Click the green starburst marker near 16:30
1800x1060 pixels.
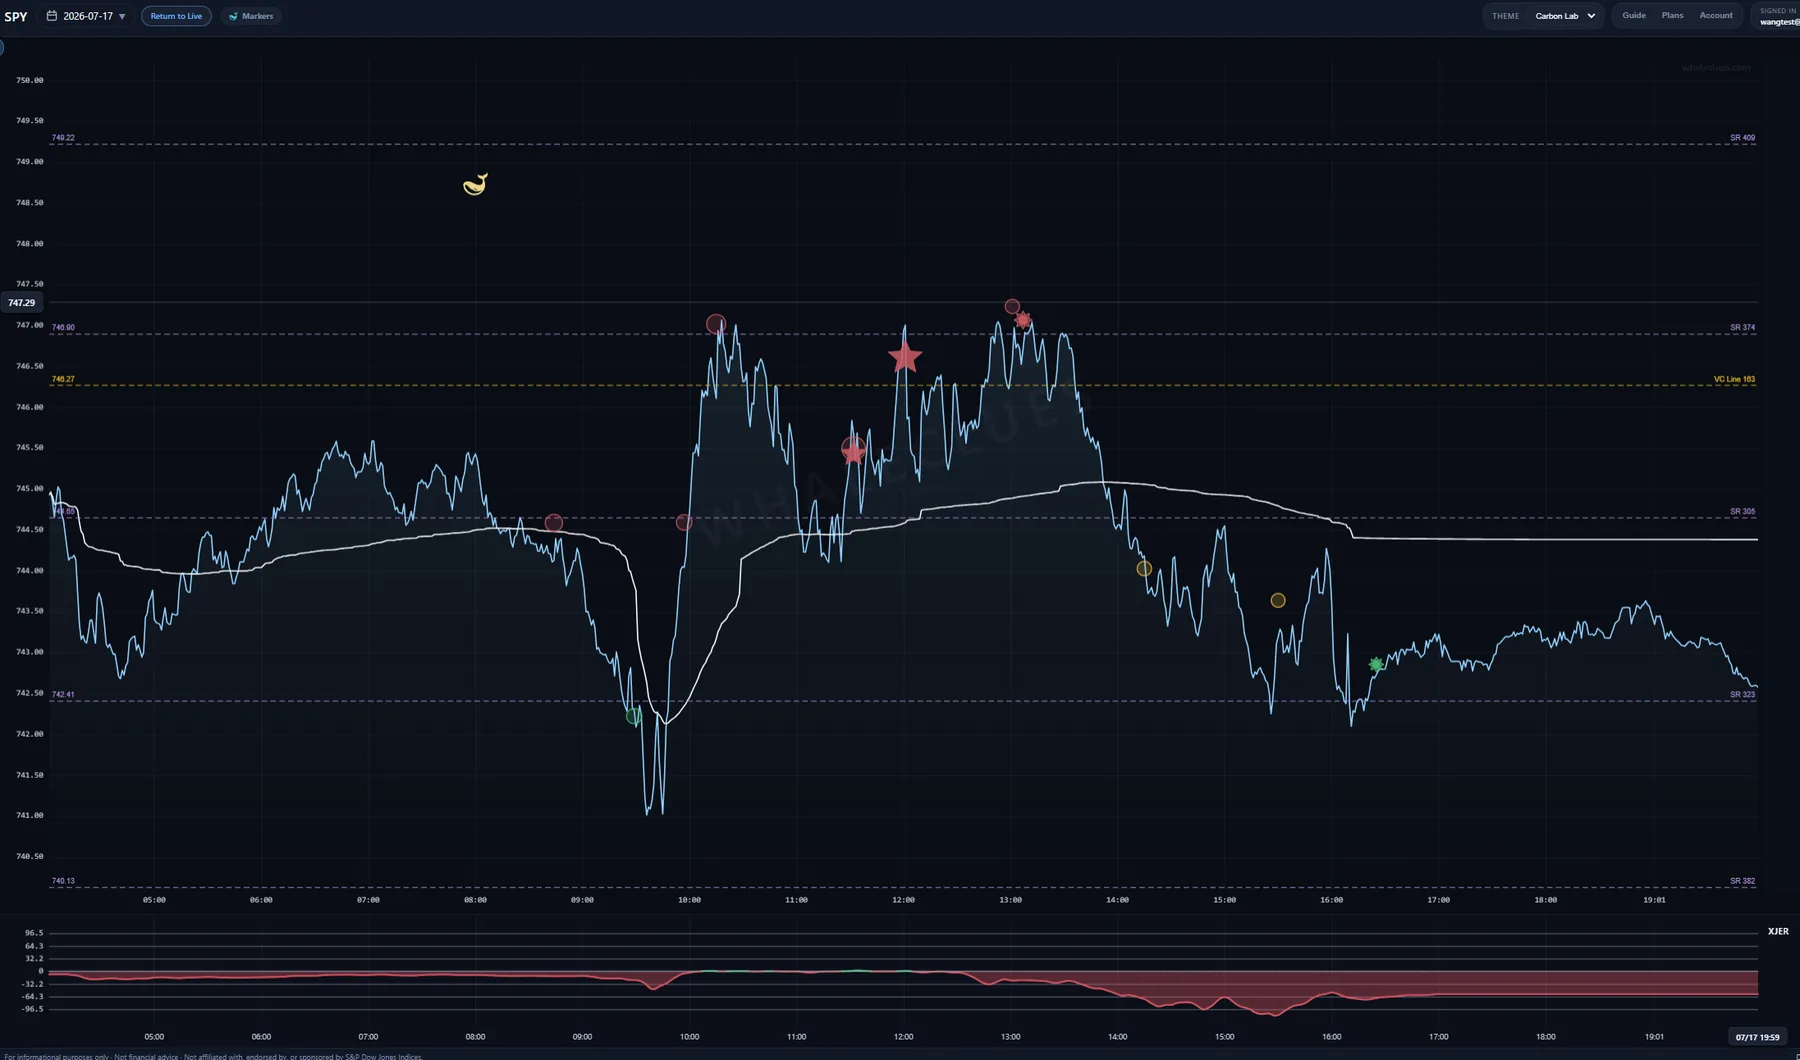tap(1376, 664)
